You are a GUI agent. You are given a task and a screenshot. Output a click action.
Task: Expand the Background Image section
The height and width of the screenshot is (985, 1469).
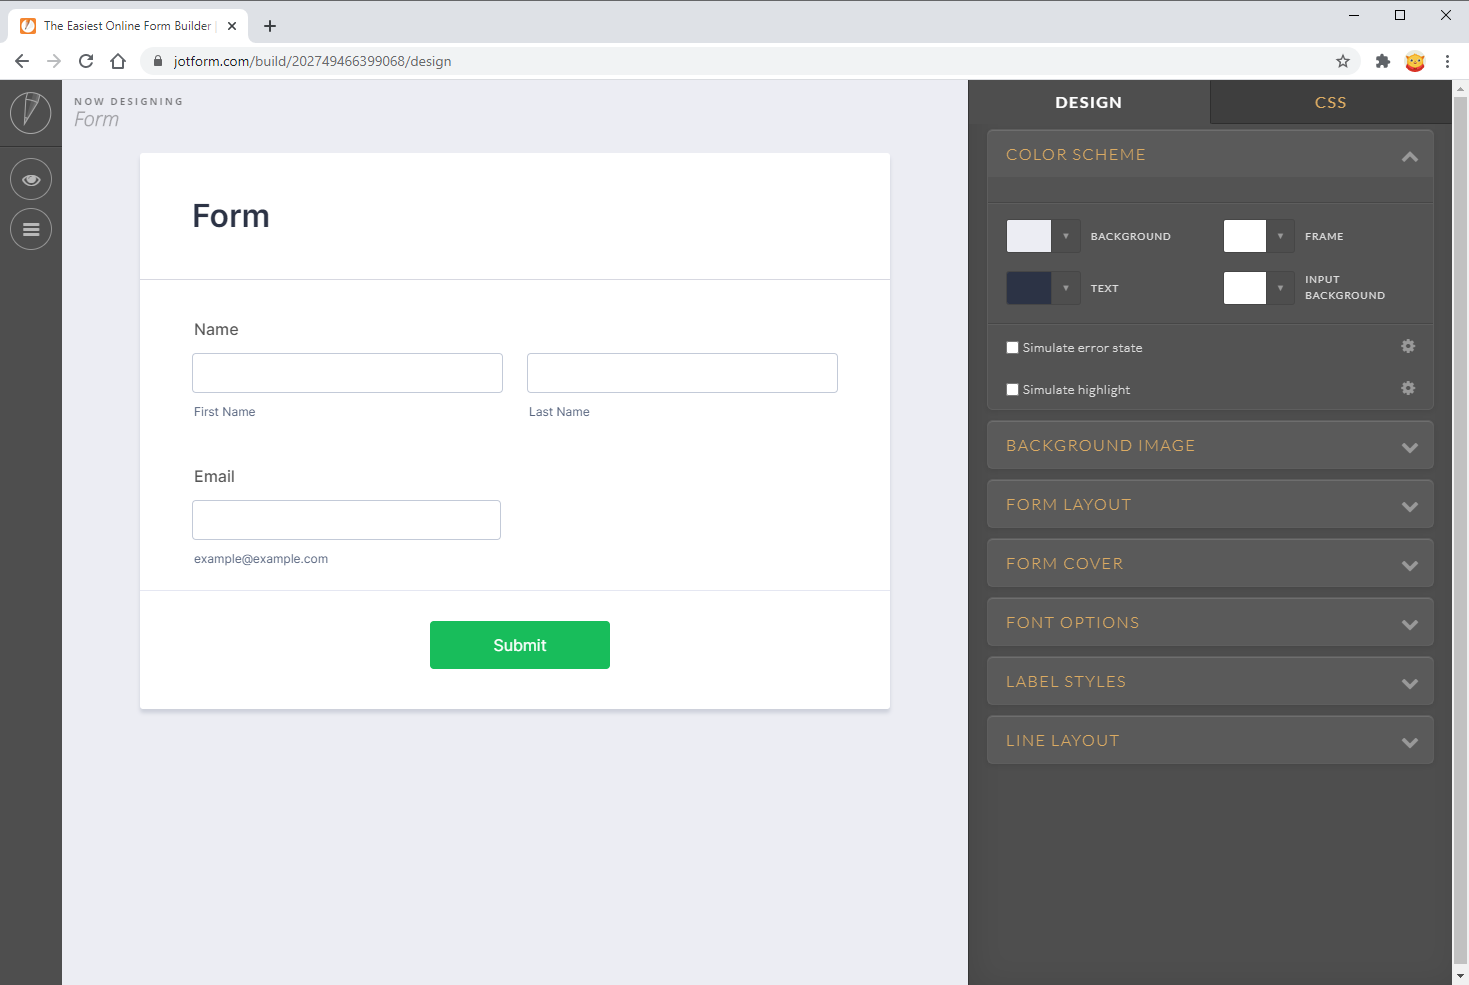[x=1210, y=446]
